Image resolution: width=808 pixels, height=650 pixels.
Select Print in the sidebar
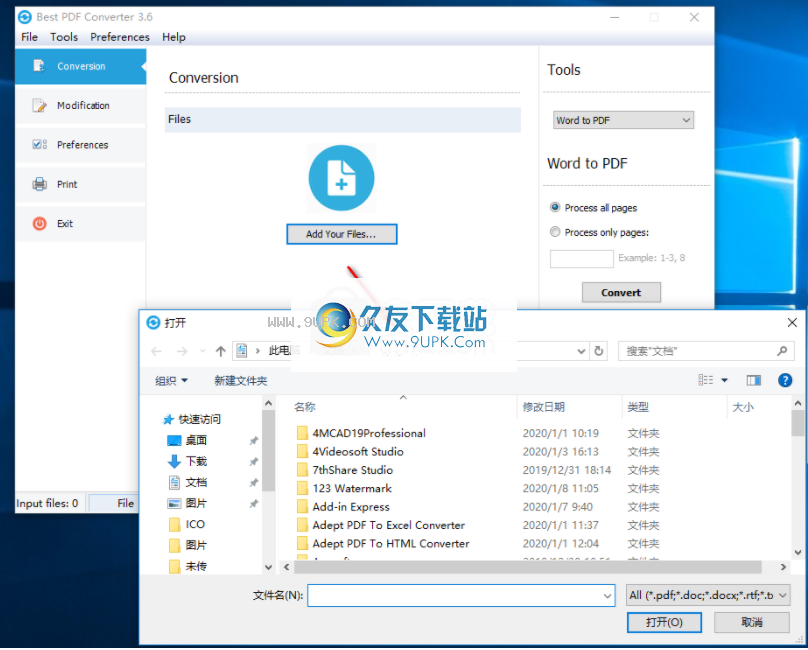click(81, 184)
